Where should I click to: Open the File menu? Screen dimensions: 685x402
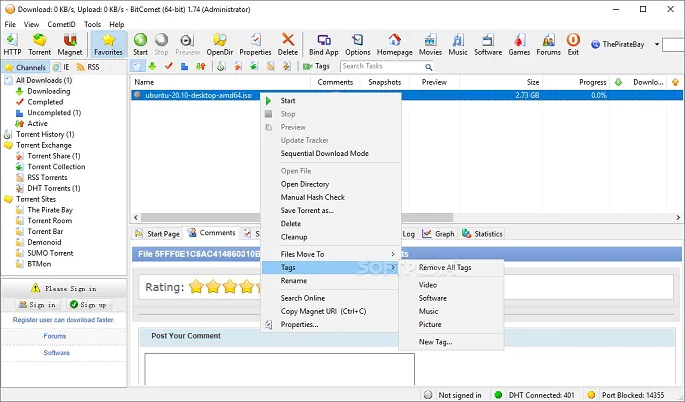(10, 24)
